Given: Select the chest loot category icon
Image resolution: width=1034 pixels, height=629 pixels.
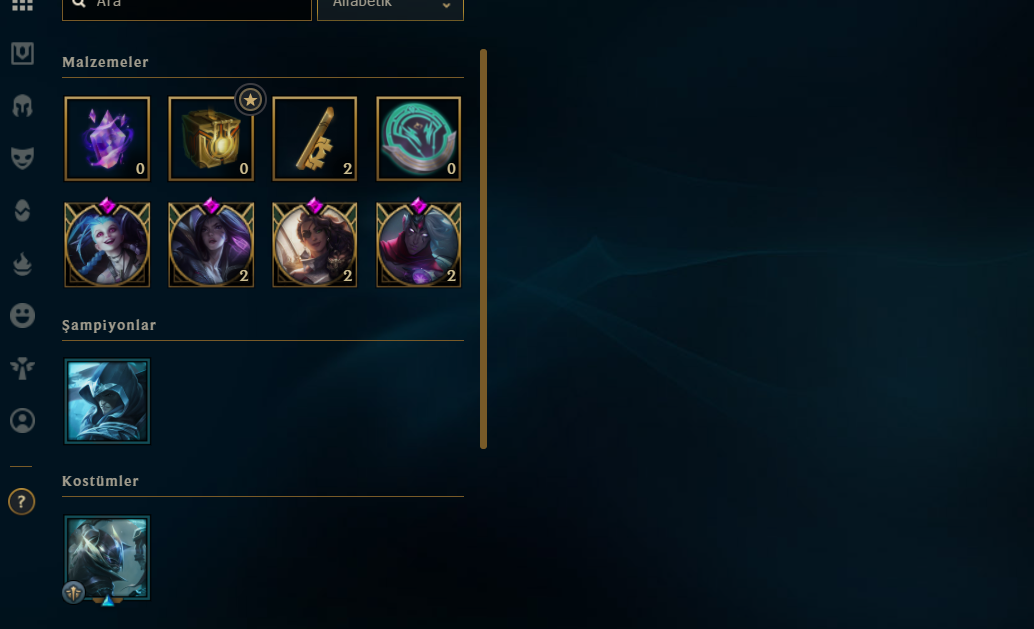Looking at the screenshot, I should [22, 53].
